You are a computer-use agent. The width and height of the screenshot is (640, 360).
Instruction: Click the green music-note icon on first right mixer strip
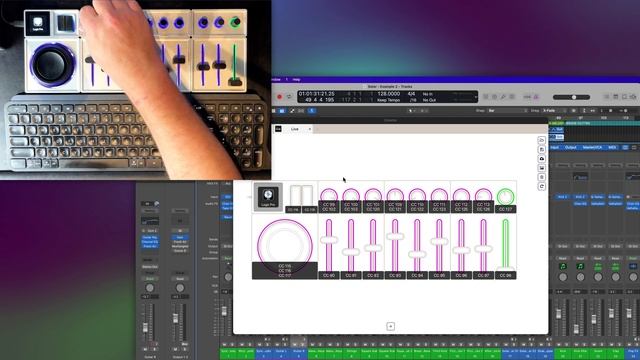pyautogui.click(x=563, y=266)
